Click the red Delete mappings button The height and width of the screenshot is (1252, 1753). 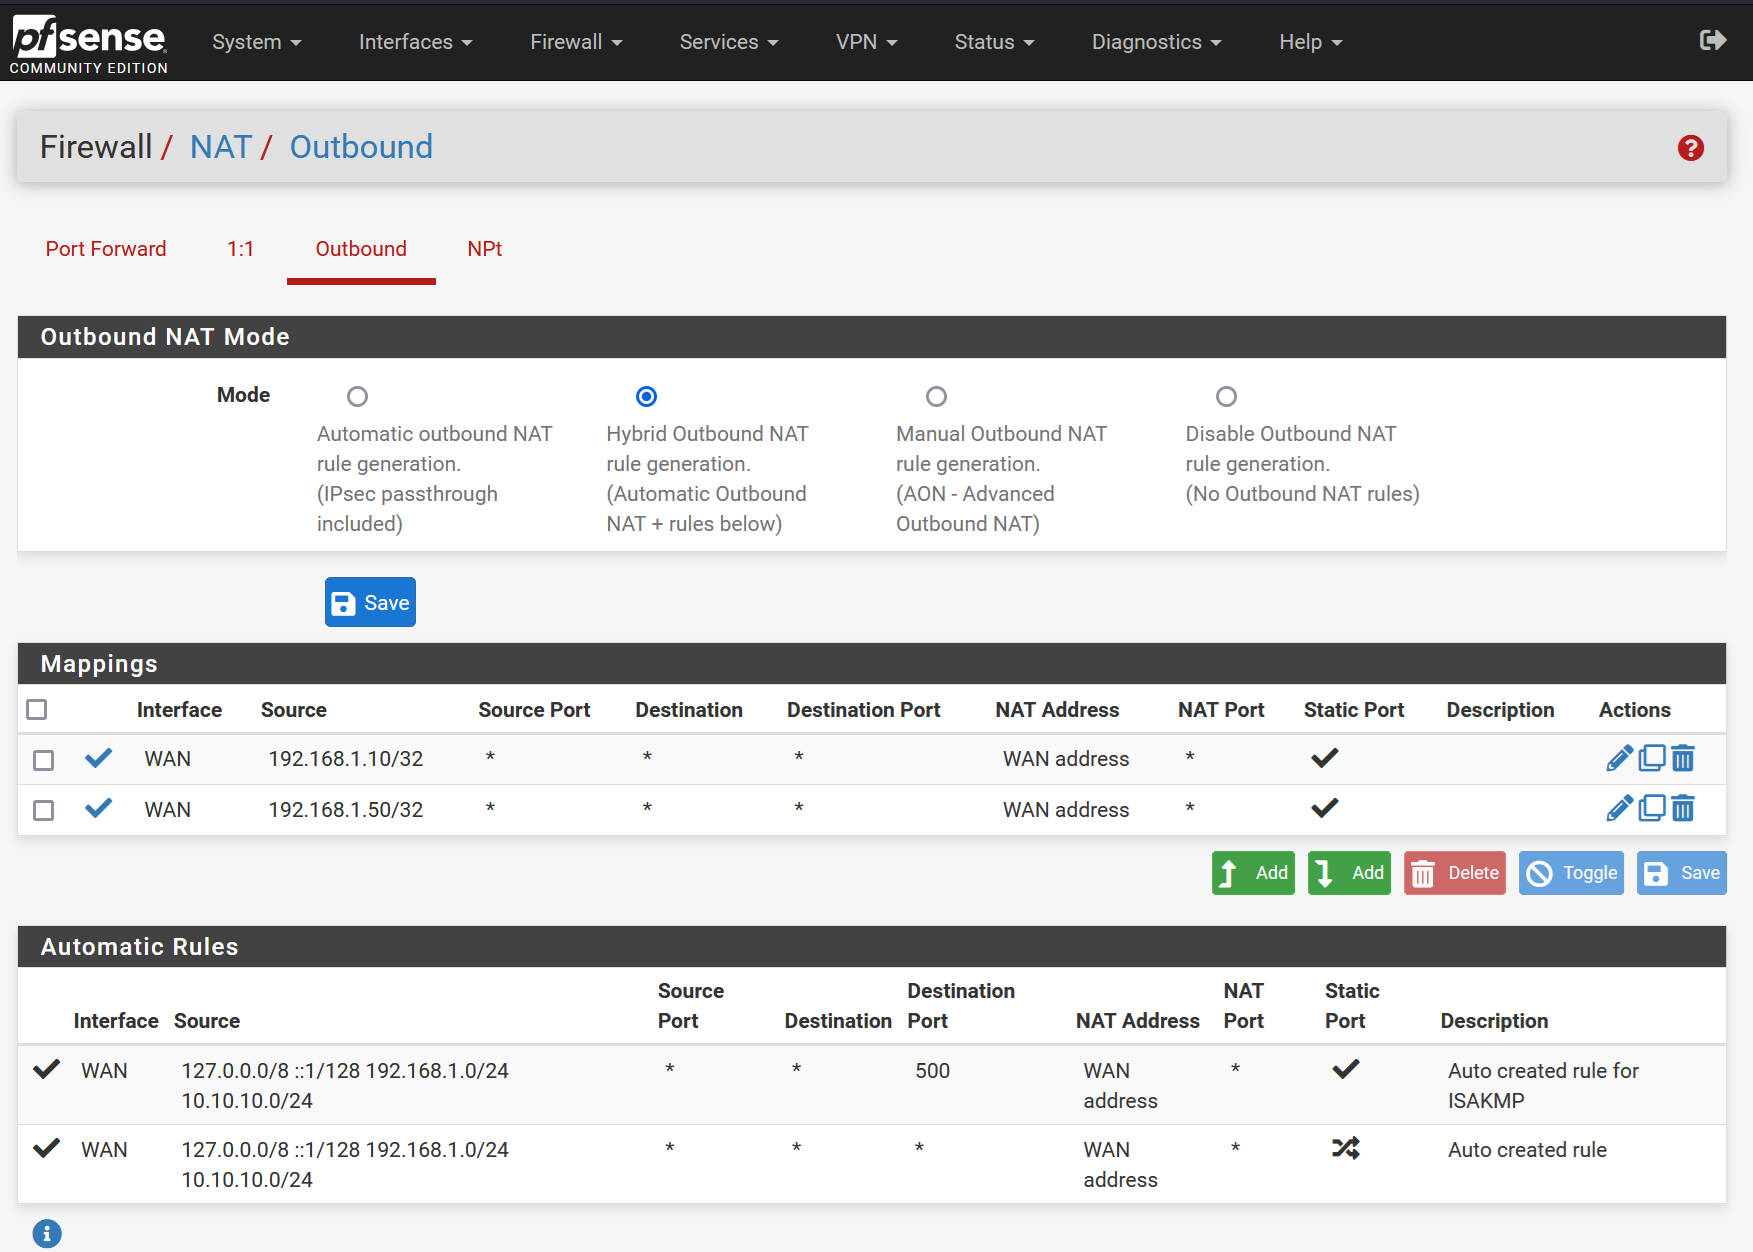pos(1454,873)
